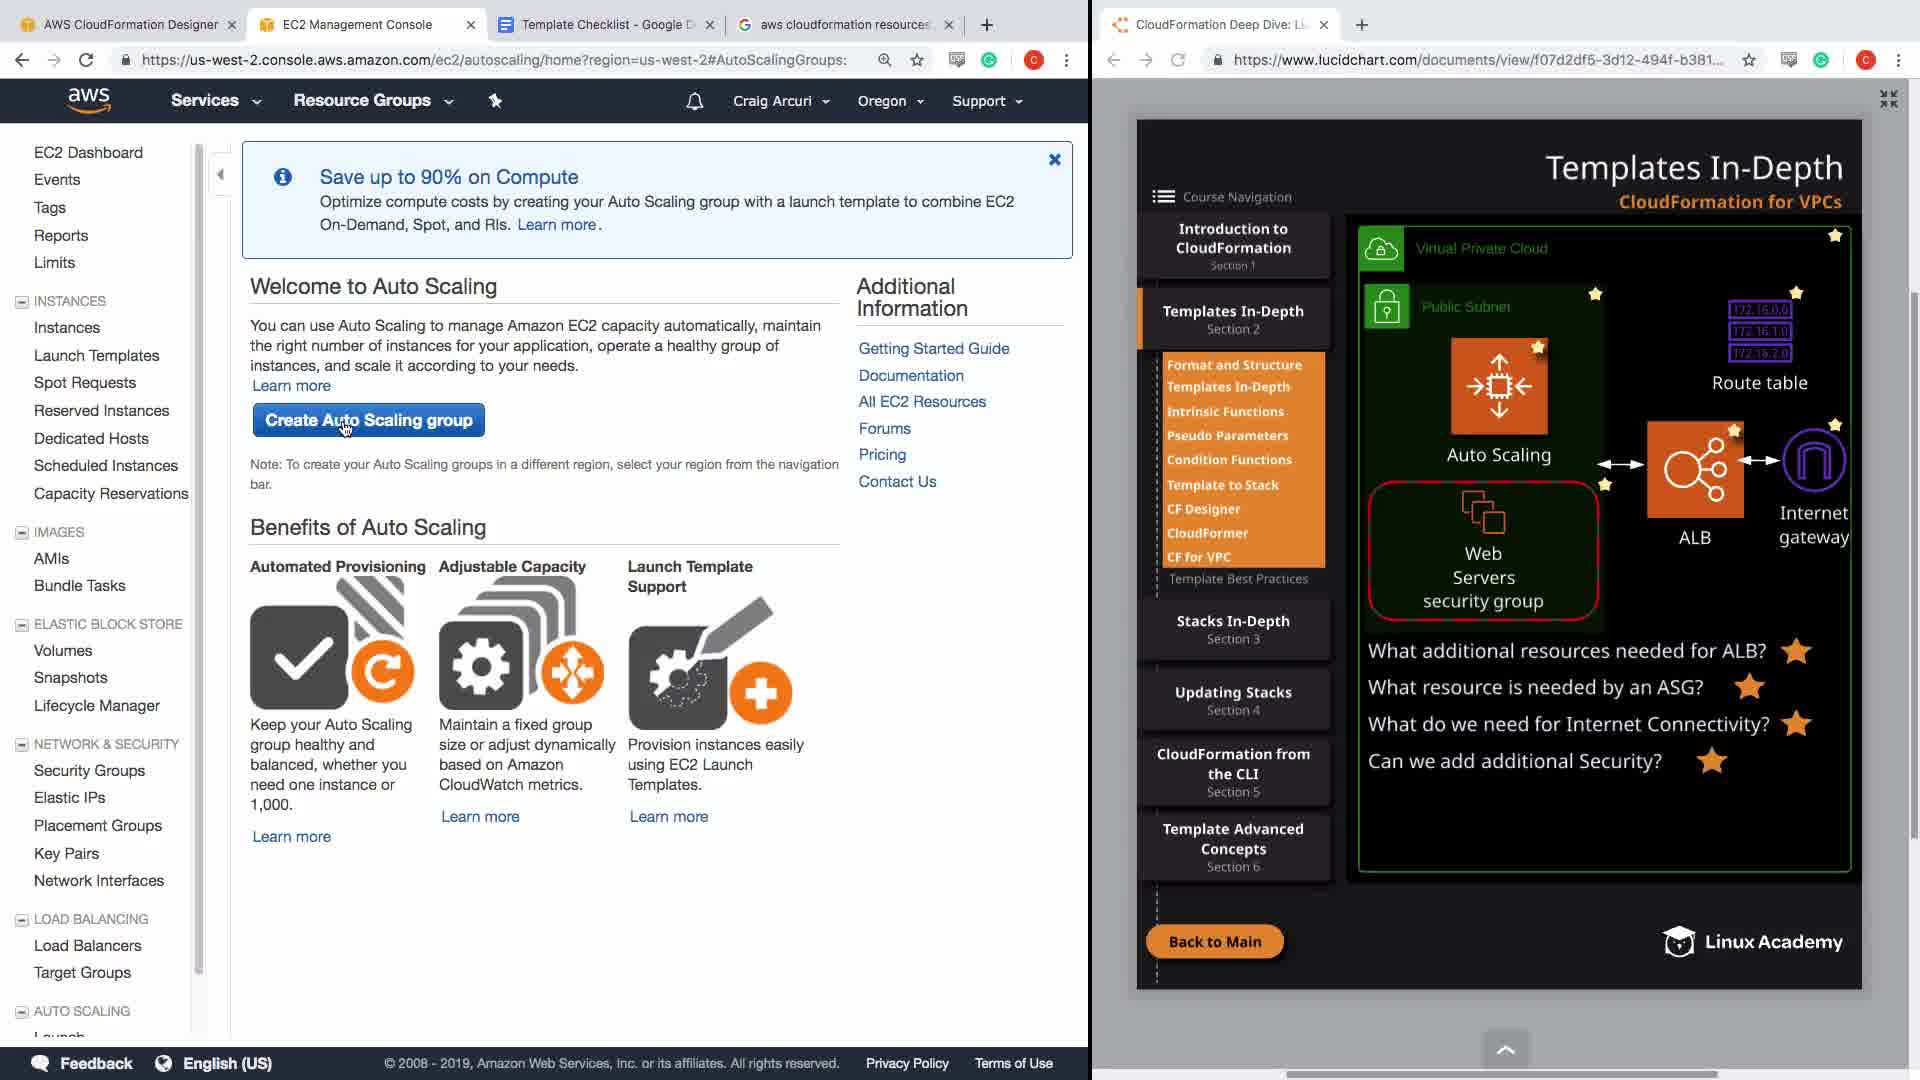Expand the Craig Arcuri account menu
1920x1080 pixels.
(781, 101)
